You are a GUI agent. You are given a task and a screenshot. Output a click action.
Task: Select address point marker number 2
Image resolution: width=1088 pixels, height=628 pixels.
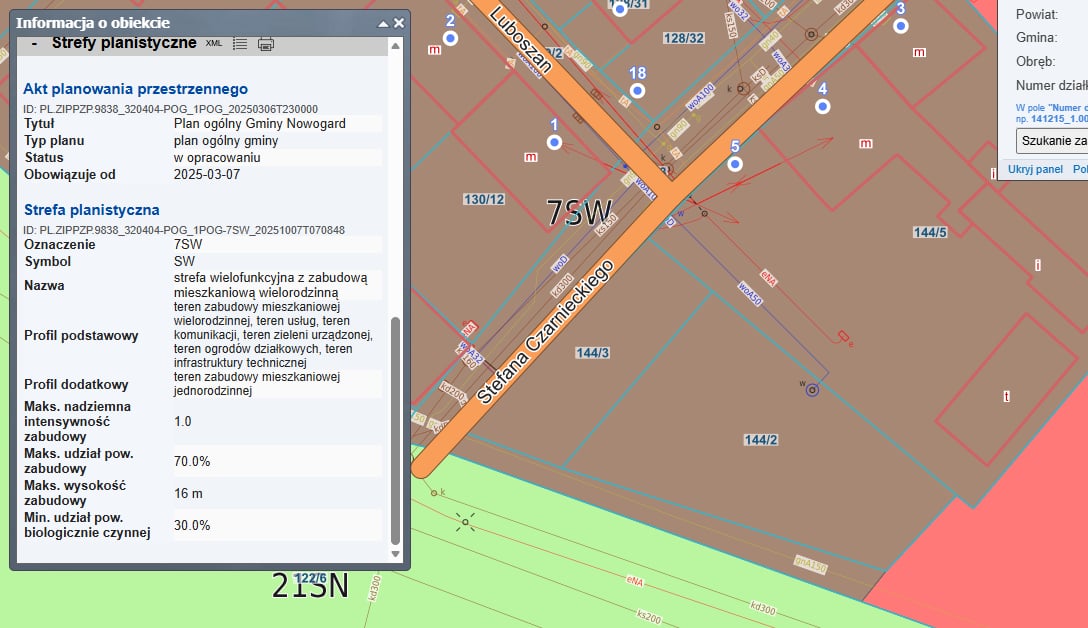click(450, 37)
